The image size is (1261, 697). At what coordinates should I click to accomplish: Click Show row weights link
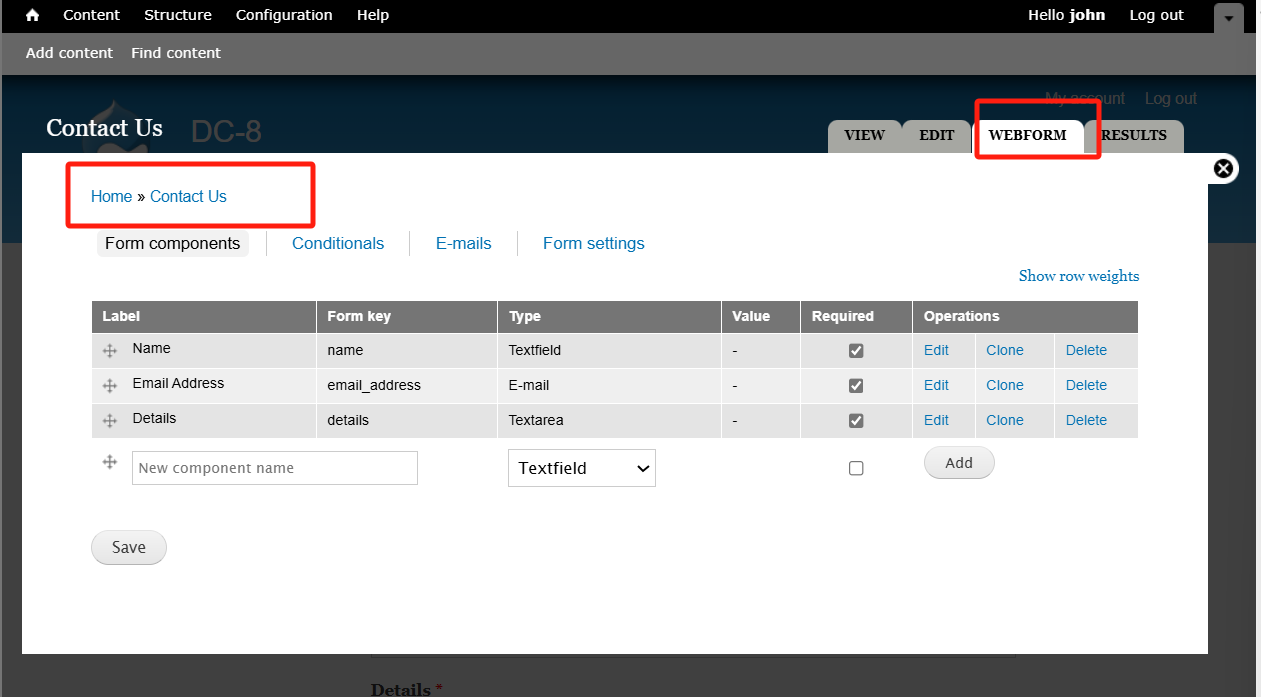pos(1079,276)
